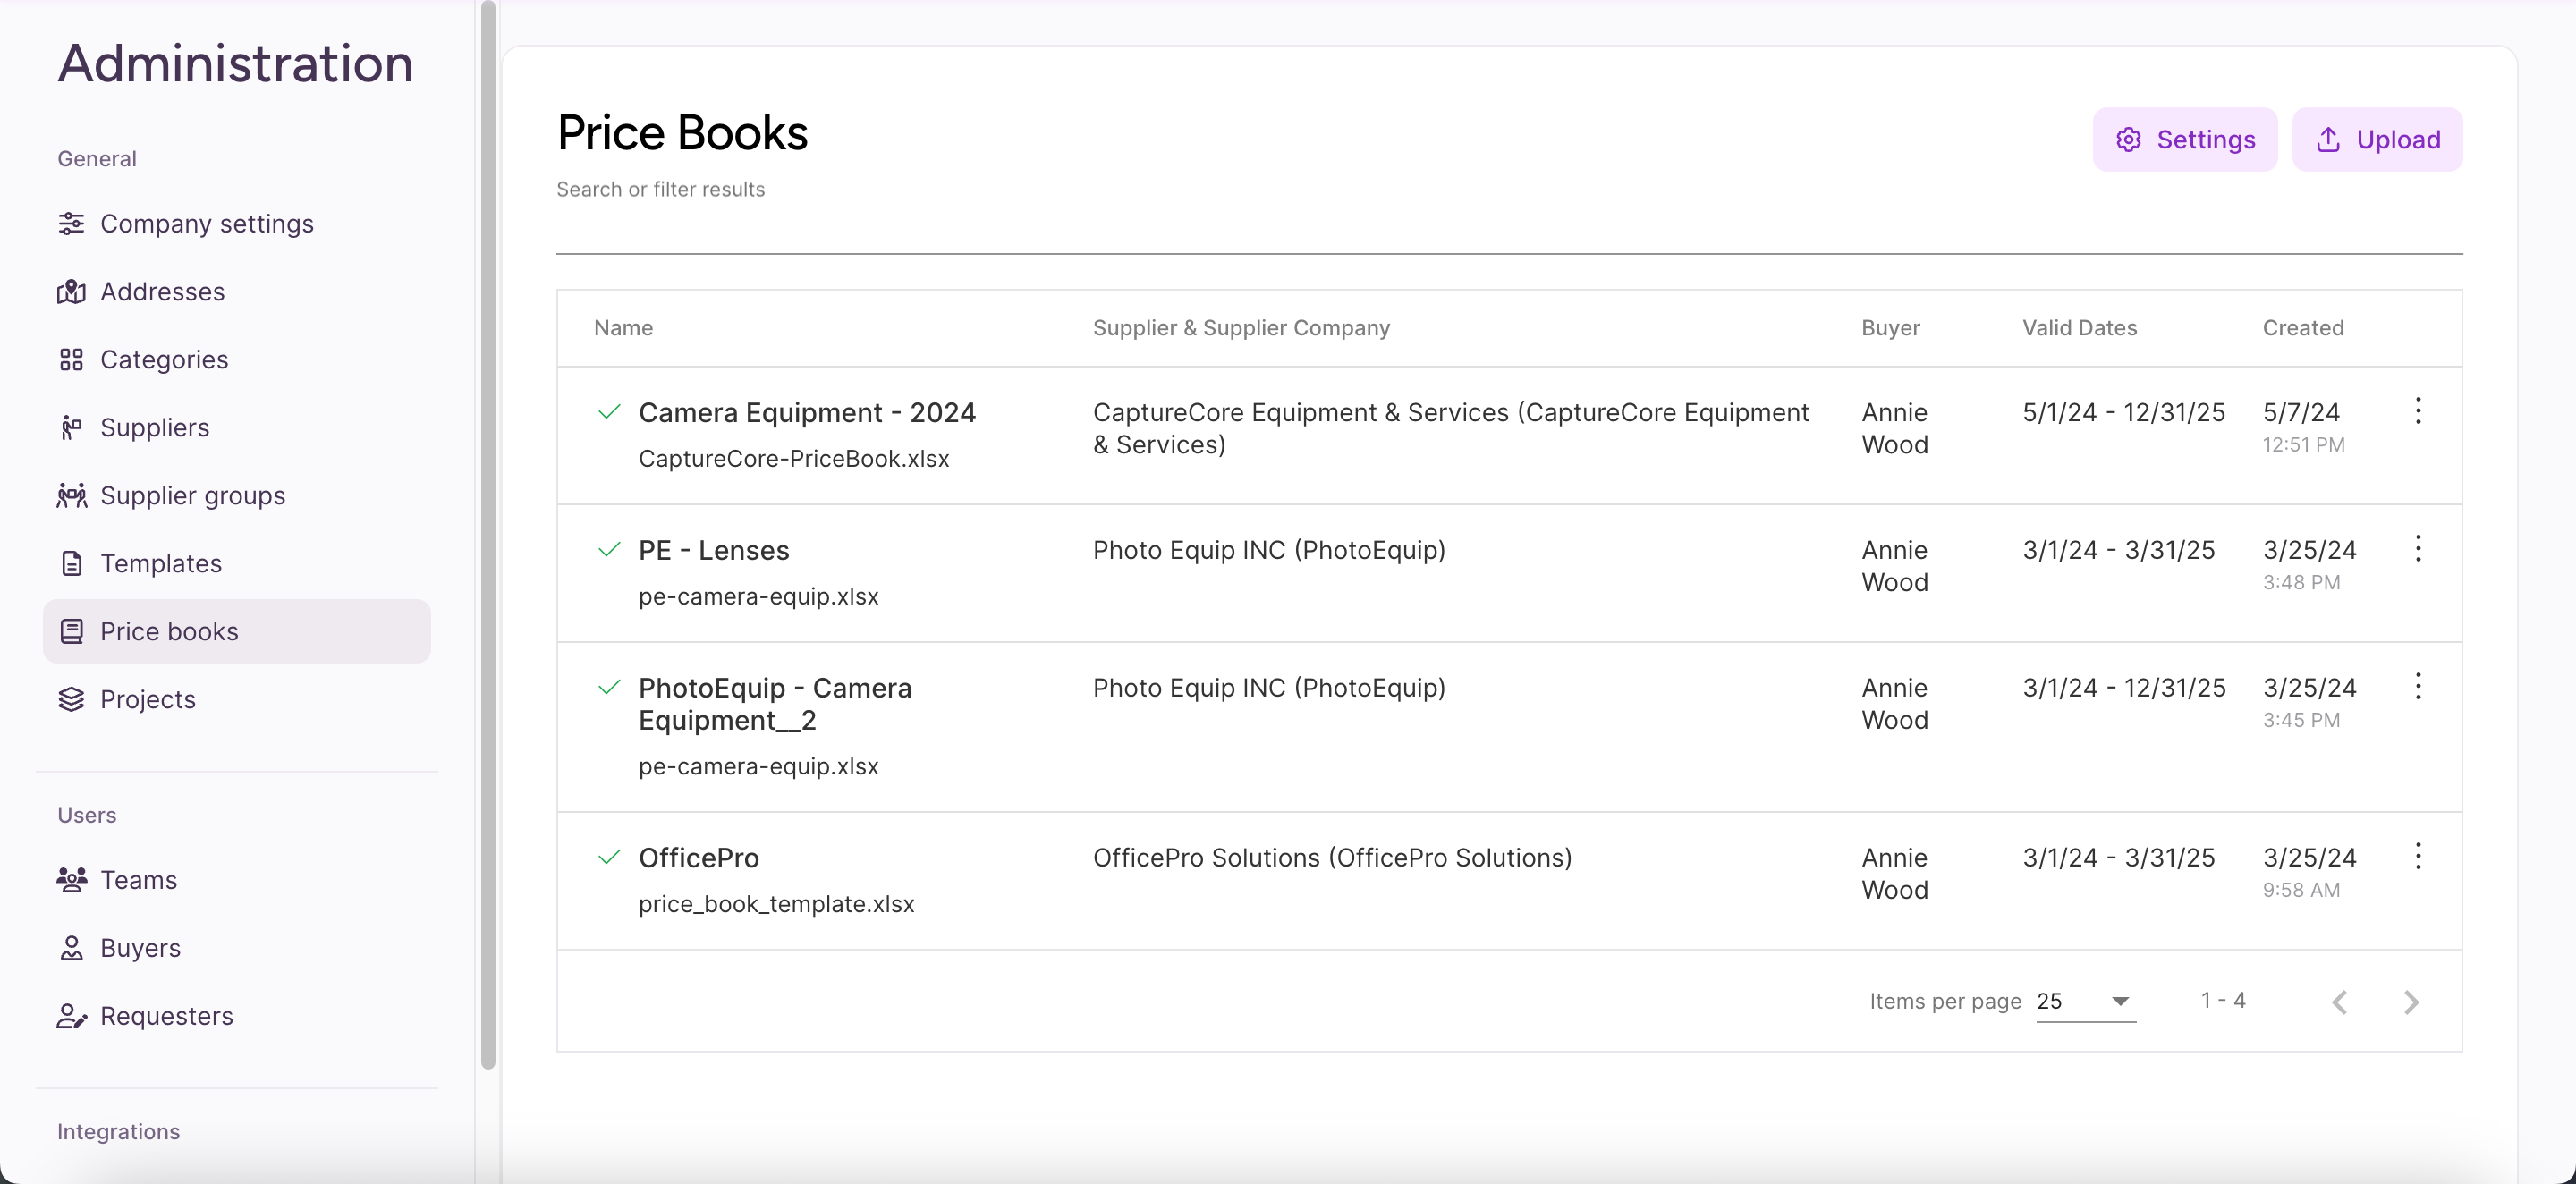The image size is (2576, 1184).
Task: Open actions menu for PE - Lenses
Action: point(2418,548)
